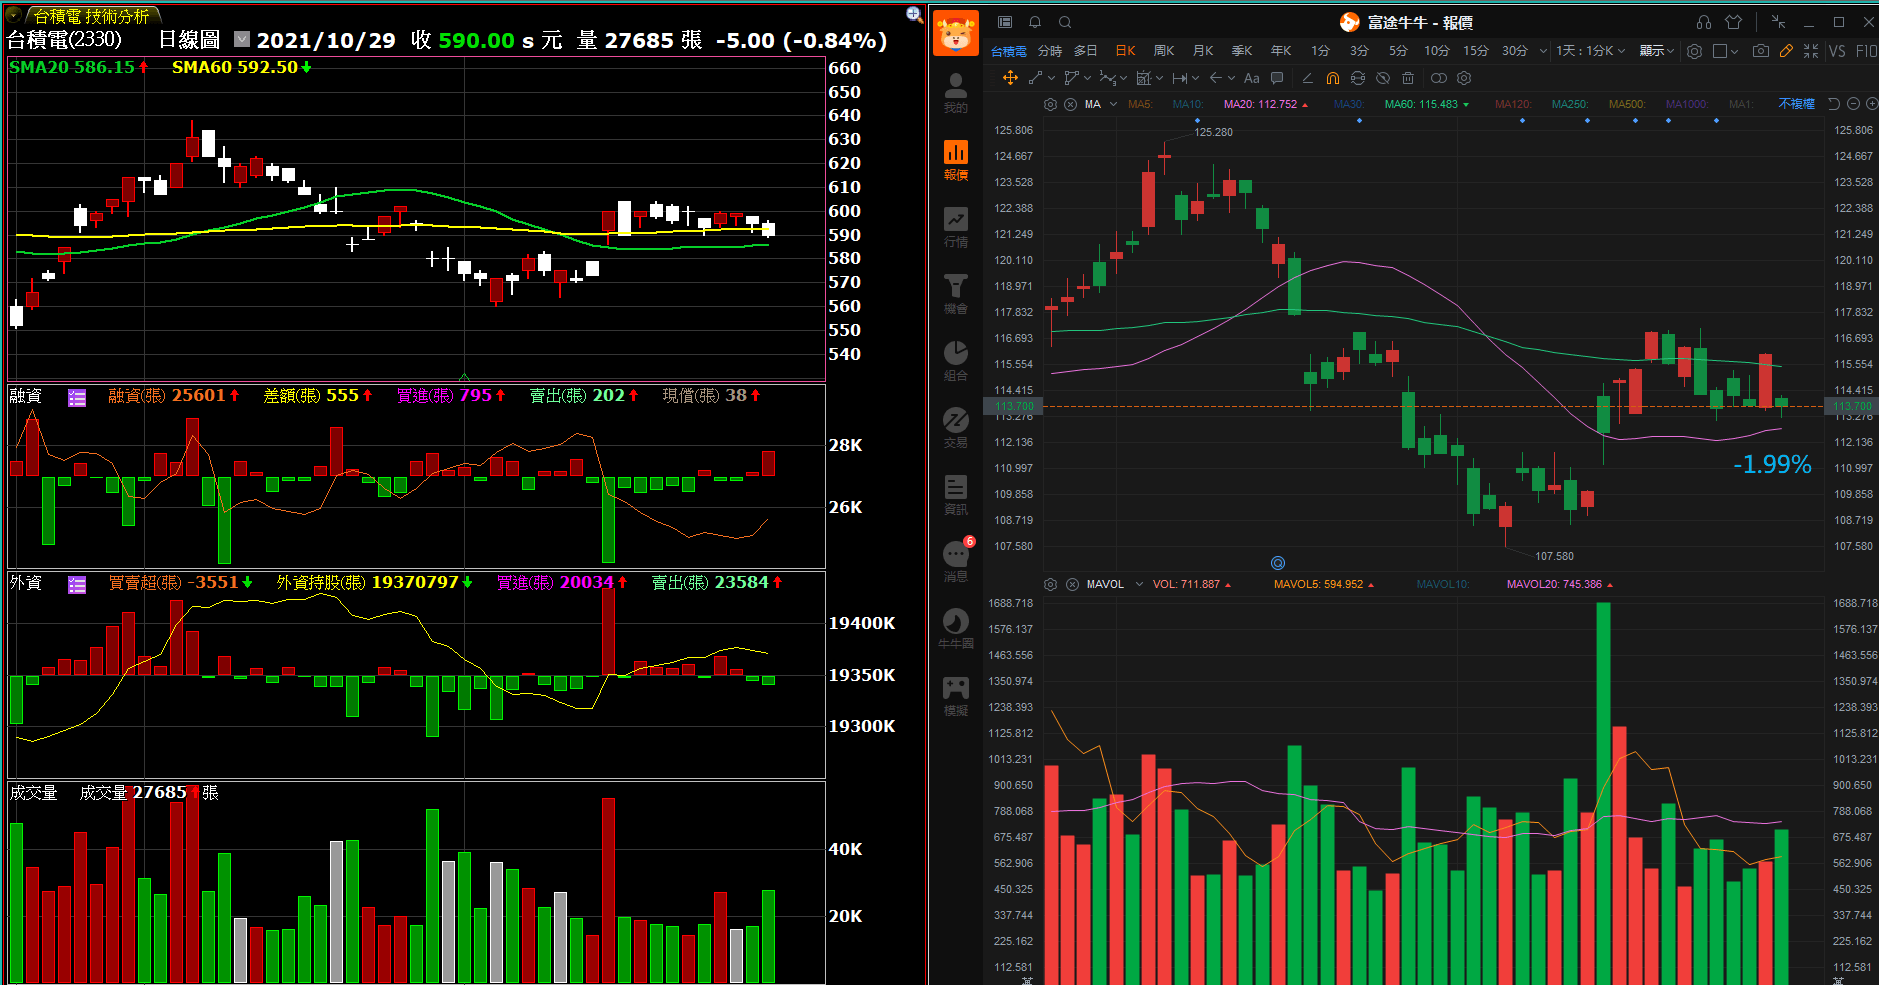1879x985 pixels.
Task: Select the comment bubble annotation tool
Action: pyautogui.click(x=1277, y=78)
